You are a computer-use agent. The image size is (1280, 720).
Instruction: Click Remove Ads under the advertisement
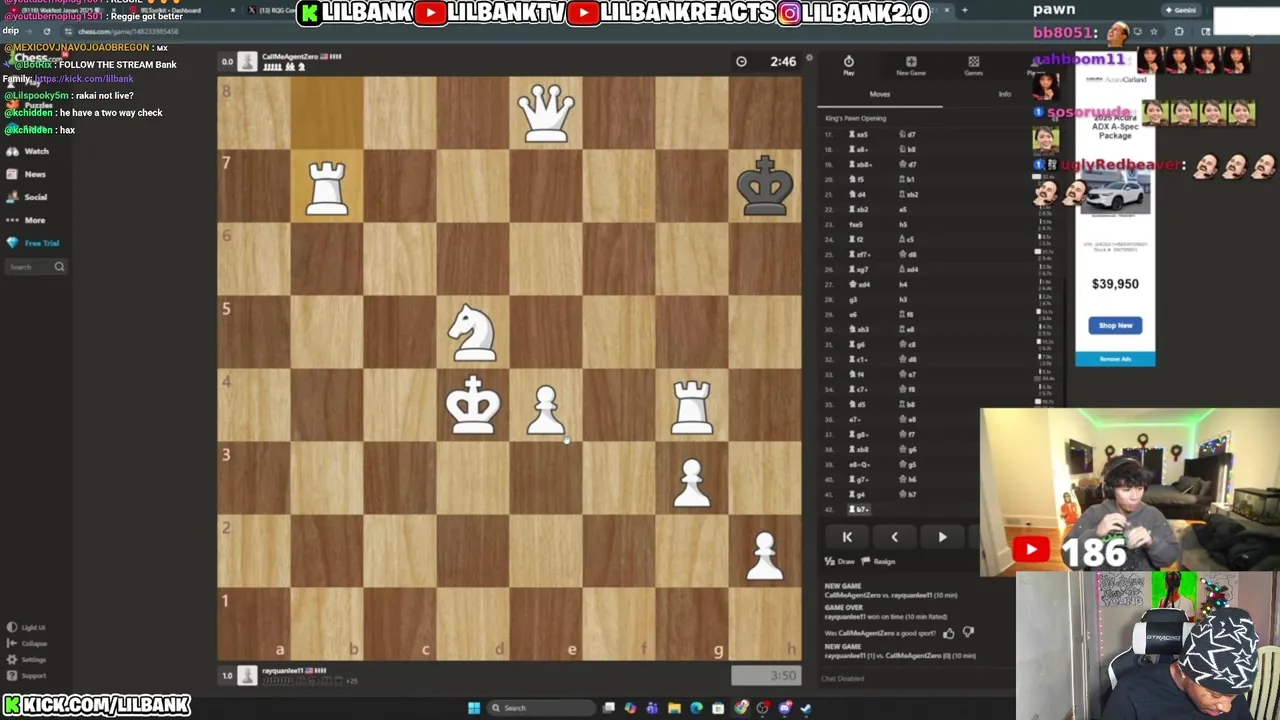coord(1115,359)
